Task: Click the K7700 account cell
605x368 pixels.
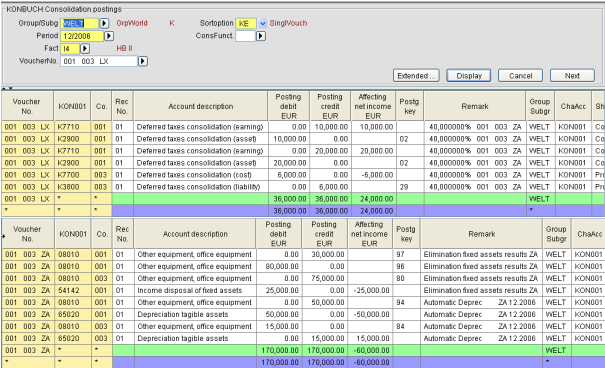Action: point(72,175)
